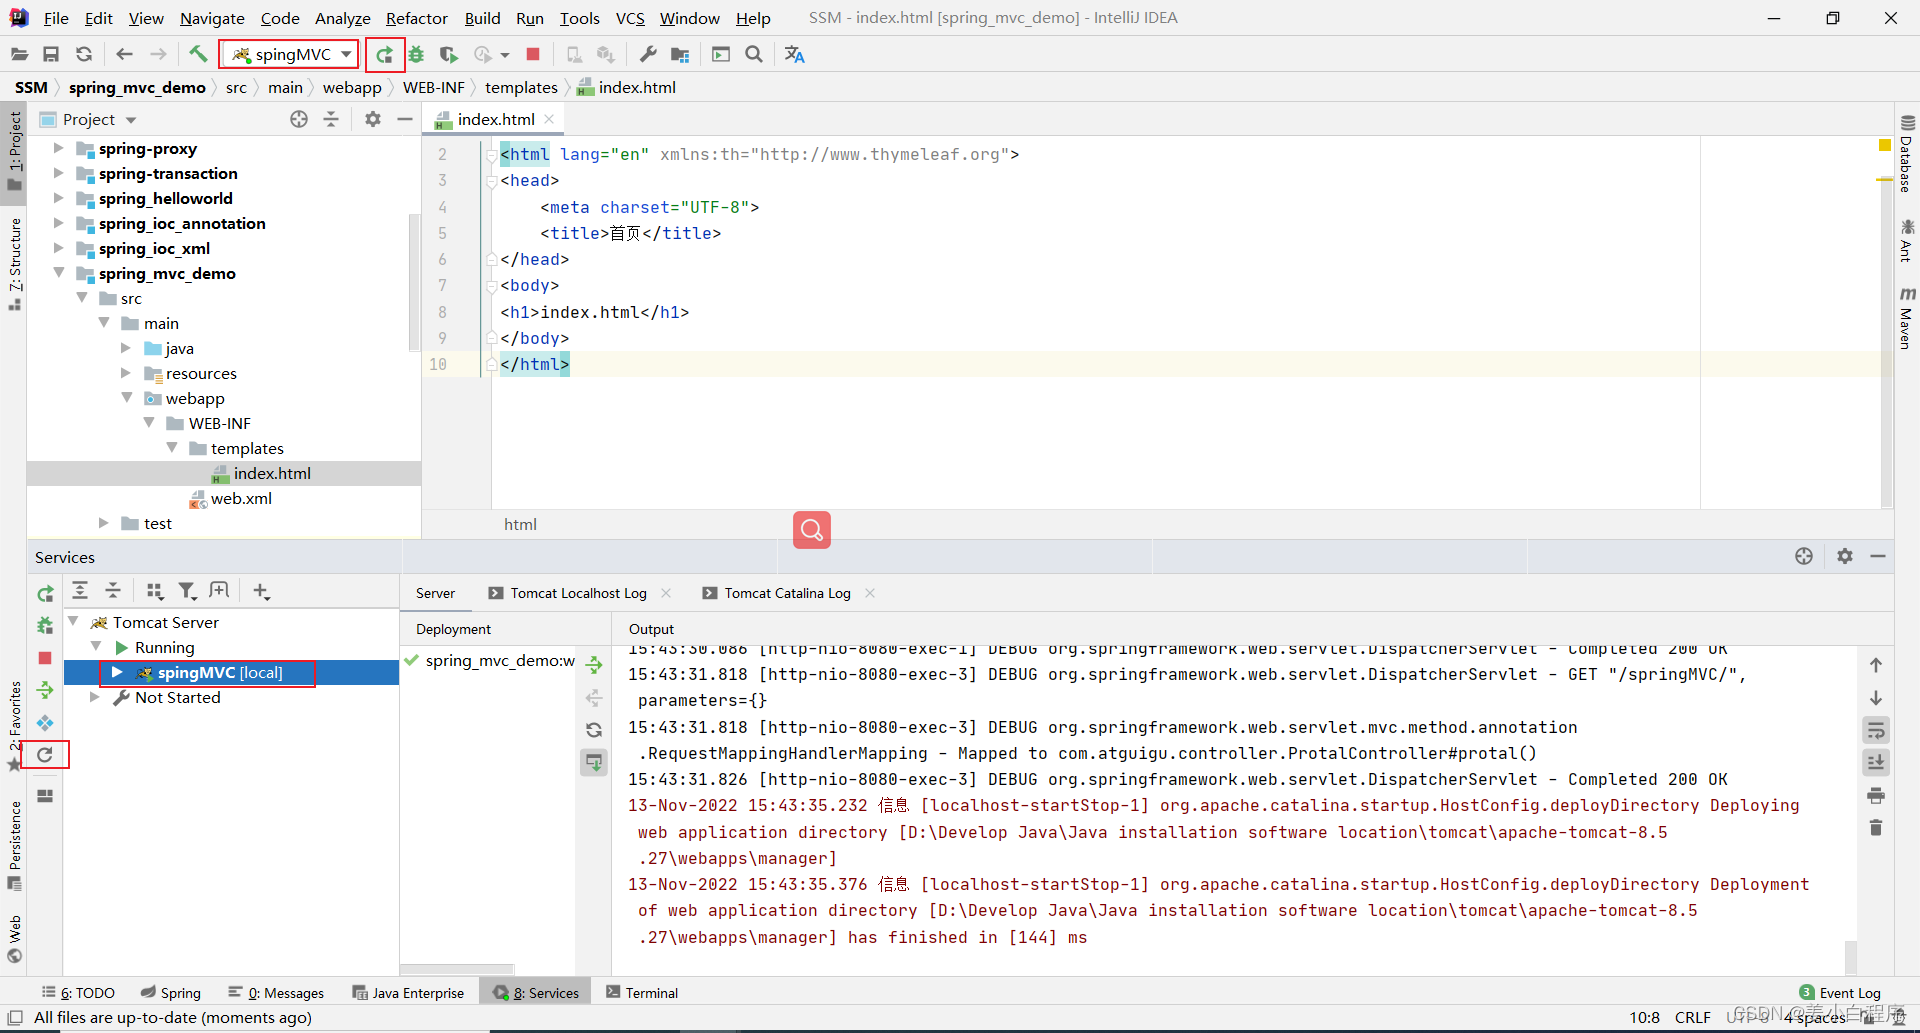Open Project view mode dropdown

click(130, 120)
